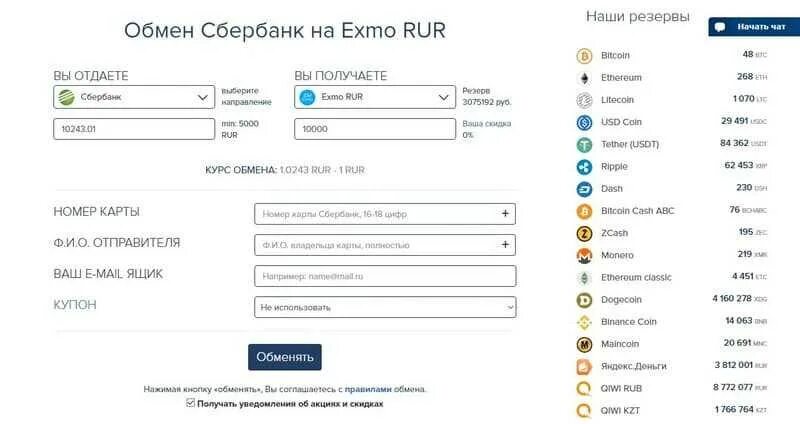The image size is (800, 424).
Task: Click the Bitcoin coin icon
Action: 584,56
